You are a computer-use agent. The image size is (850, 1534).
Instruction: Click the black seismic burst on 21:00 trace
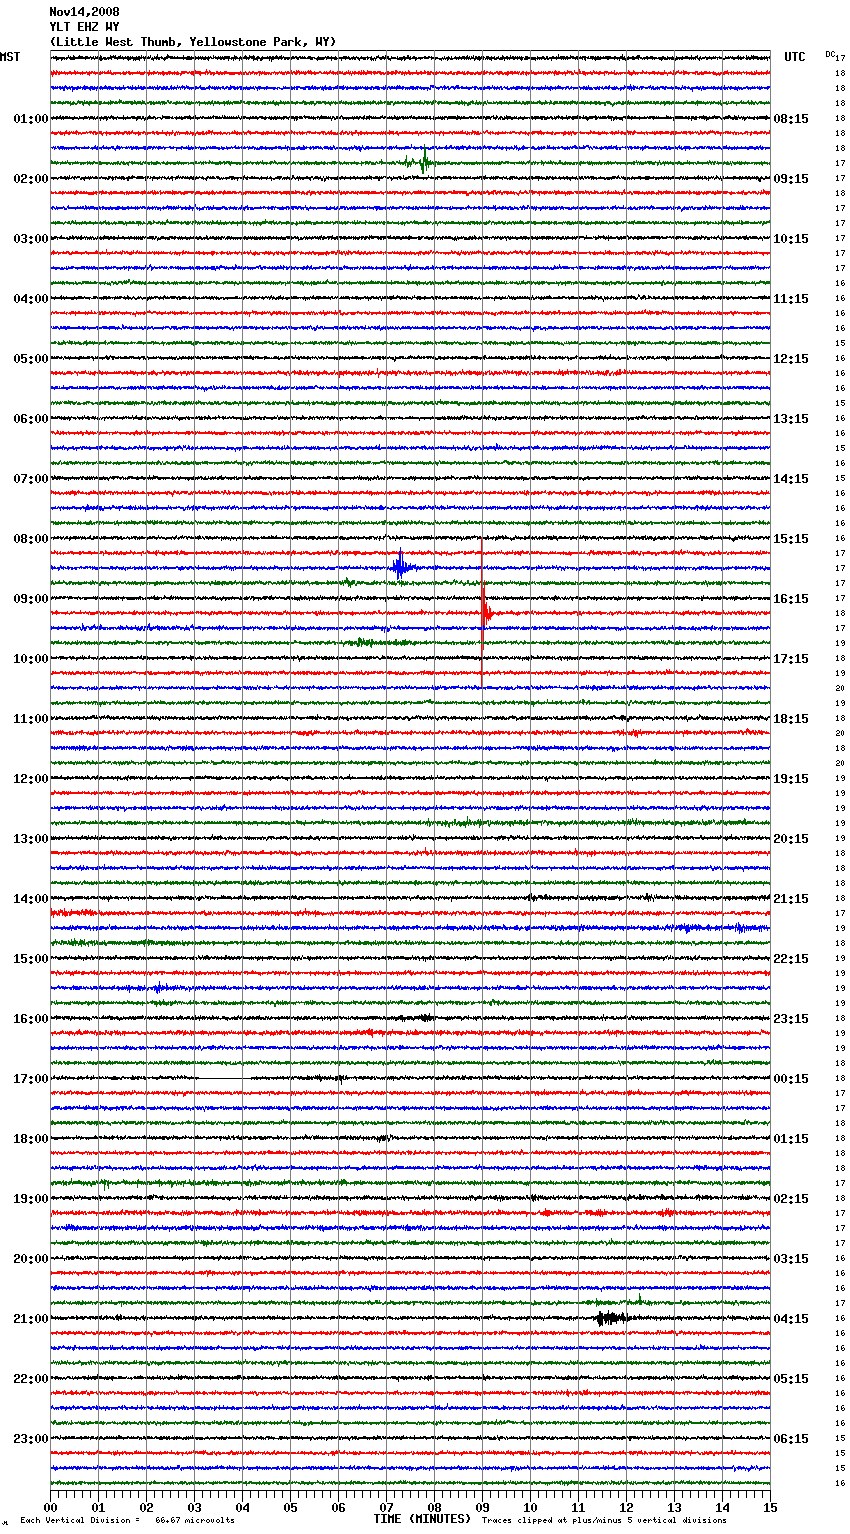point(611,1318)
